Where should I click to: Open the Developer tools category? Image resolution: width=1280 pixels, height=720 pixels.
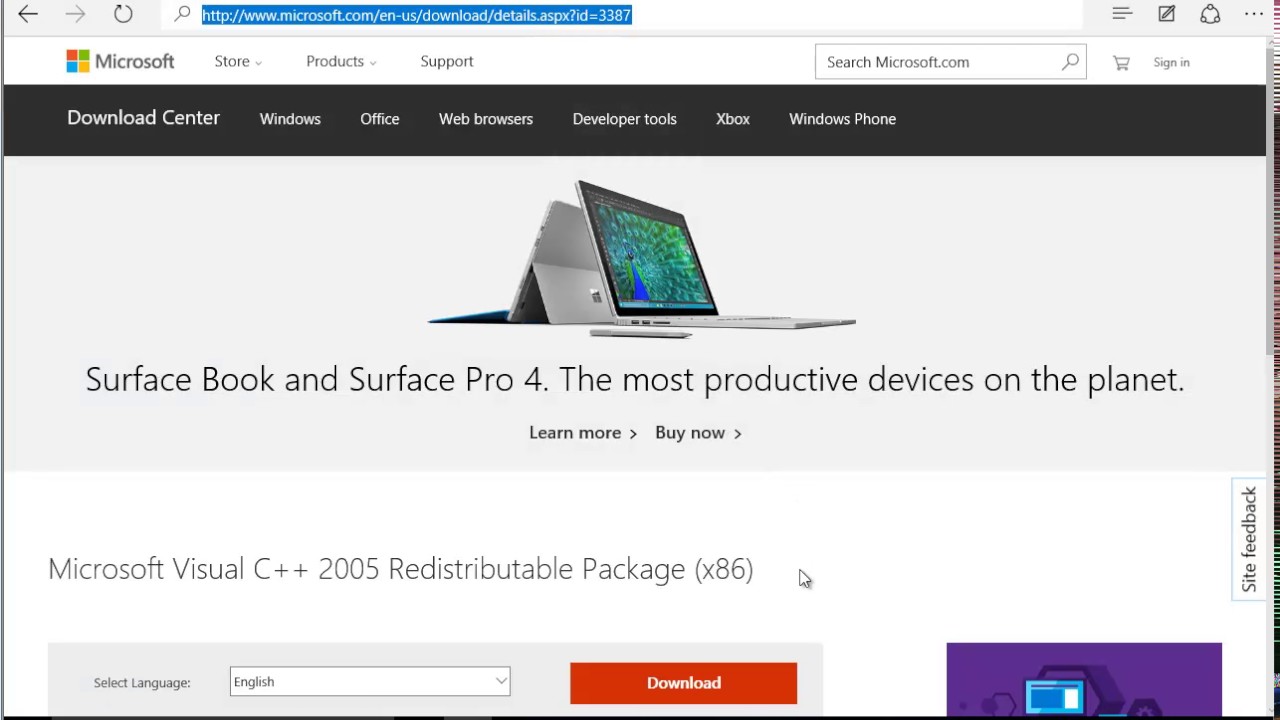pos(625,119)
